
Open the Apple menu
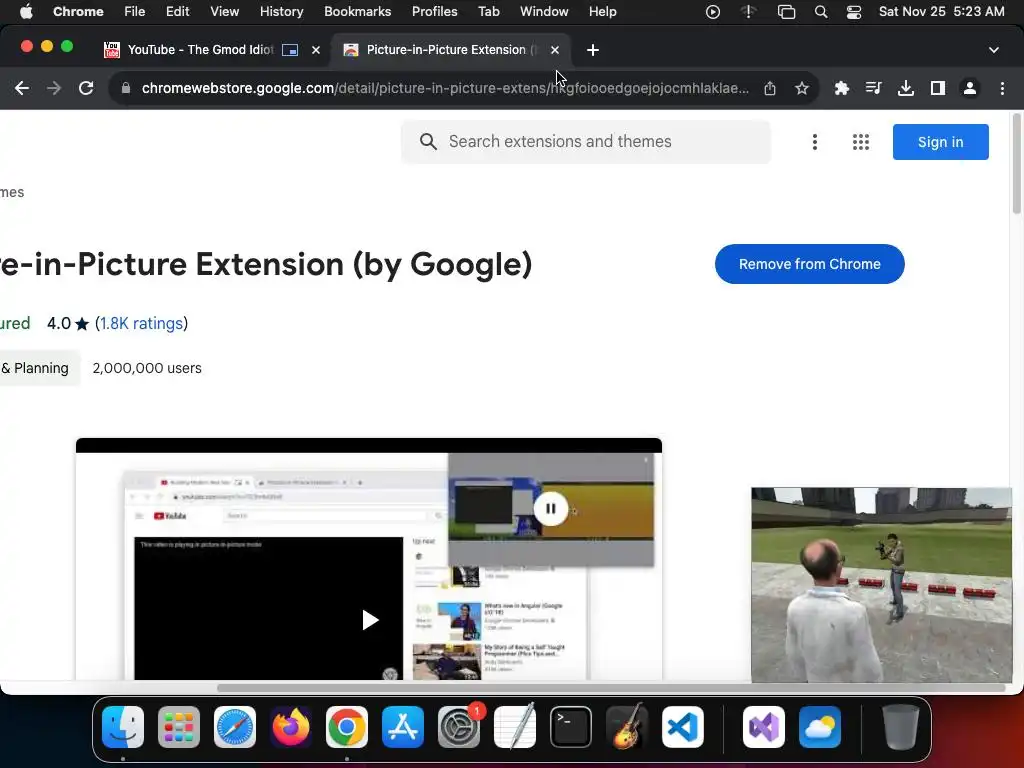[x=26, y=12]
